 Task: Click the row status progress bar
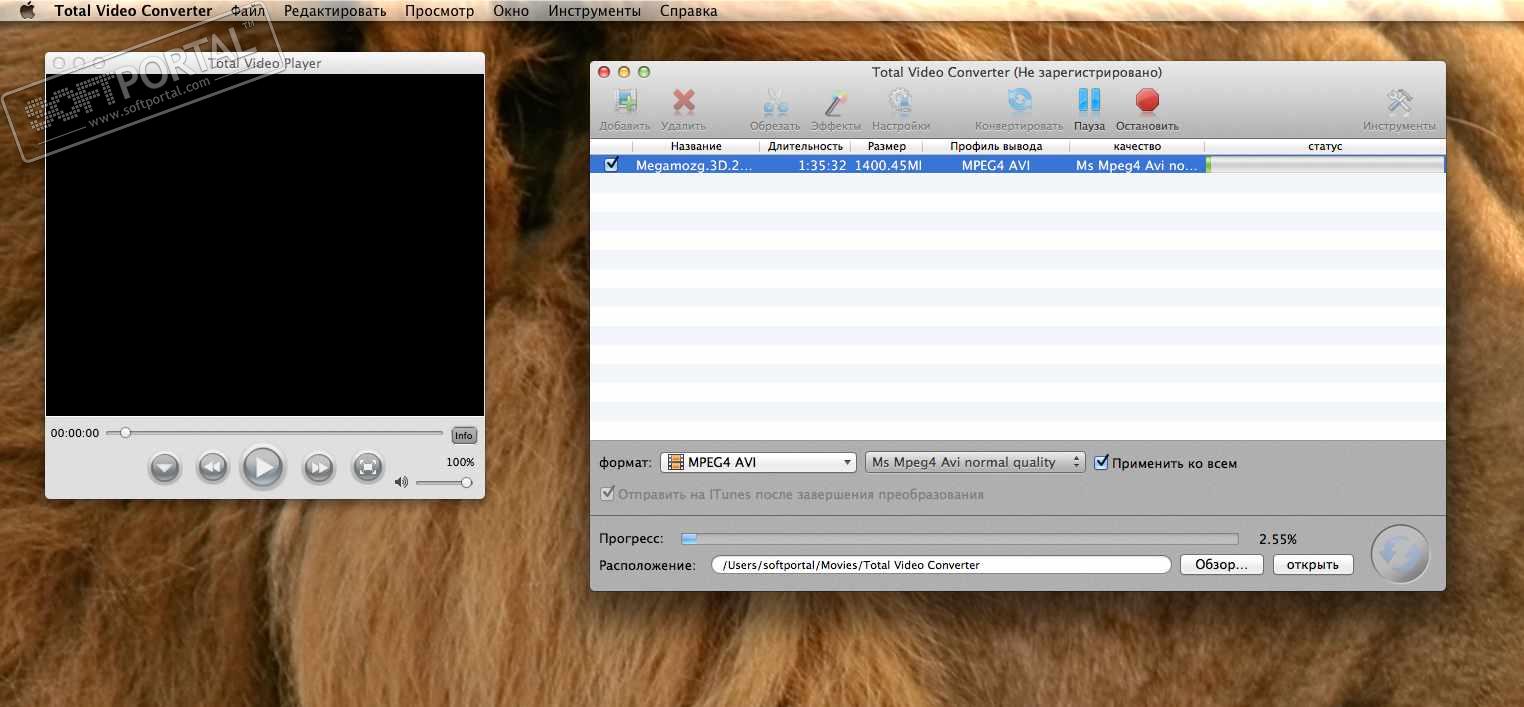pyautogui.click(x=1325, y=165)
